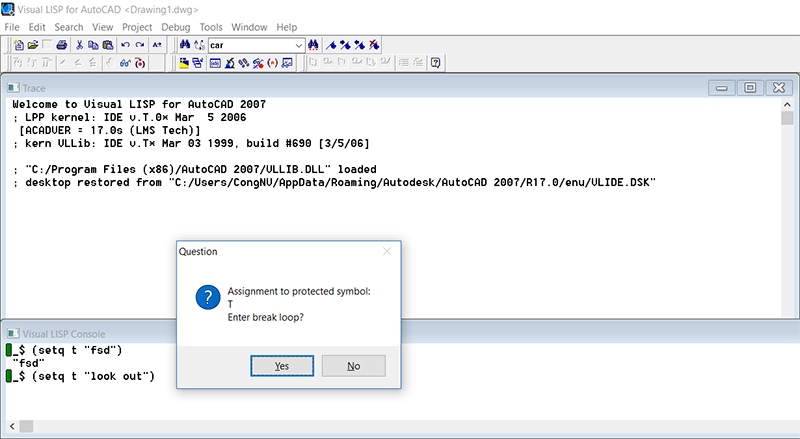Click the Redo arrow icon

coord(140,45)
